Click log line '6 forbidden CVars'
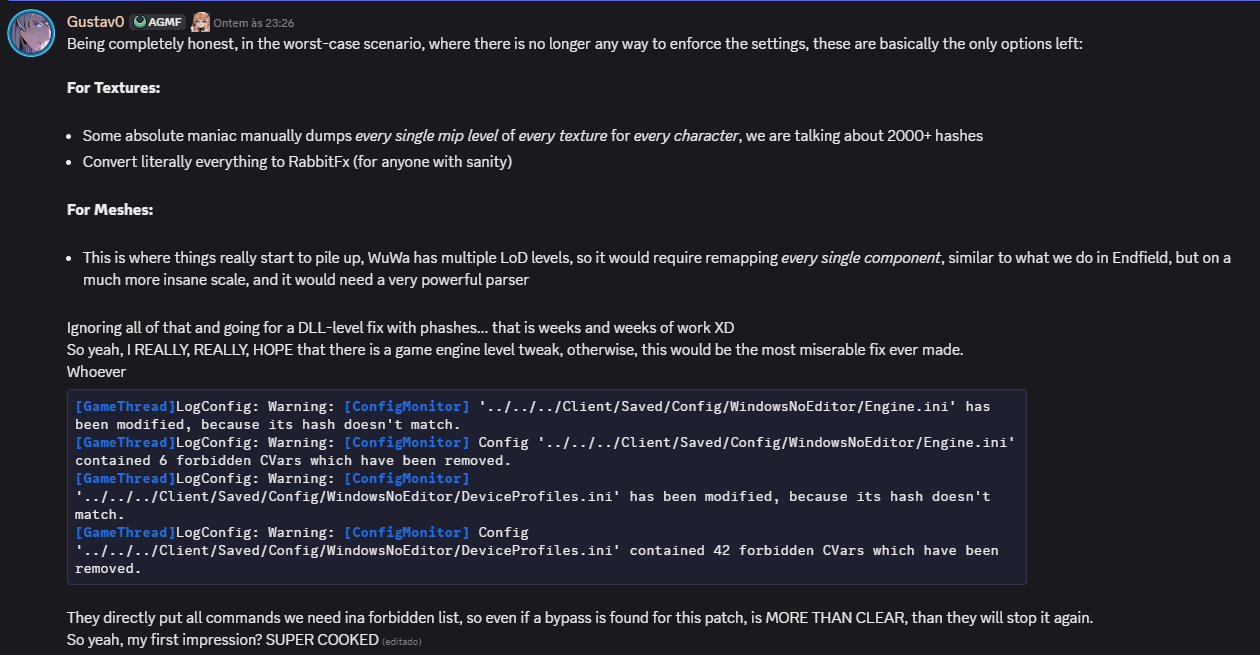The image size is (1260, 655). click(x=293, y=460)
